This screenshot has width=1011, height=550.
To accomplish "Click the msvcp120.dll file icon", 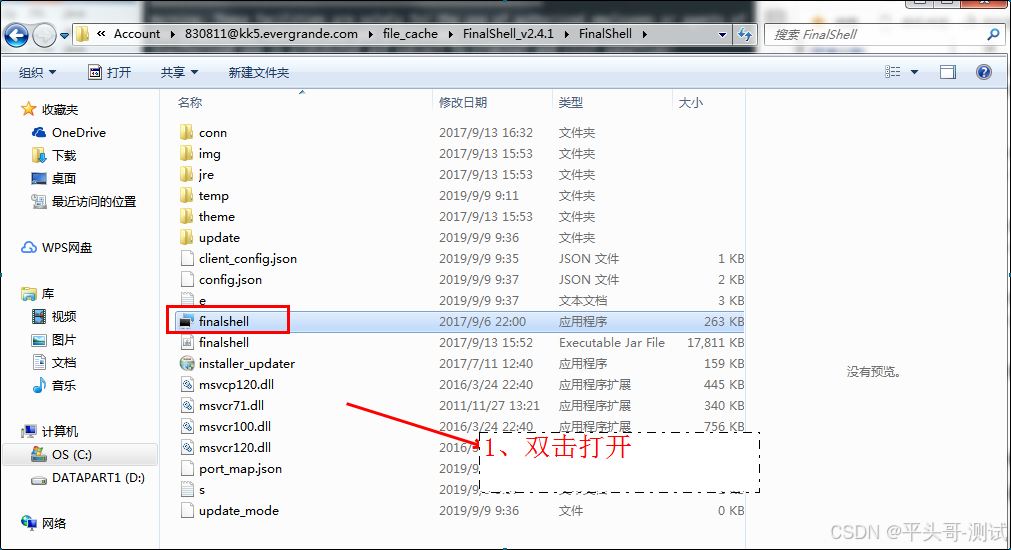I will (187, 384).
